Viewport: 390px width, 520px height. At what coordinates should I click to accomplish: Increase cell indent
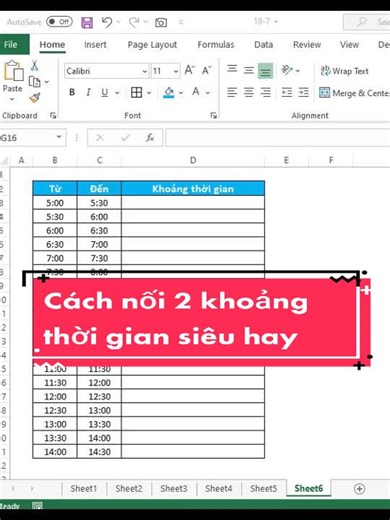click(303, 92)
